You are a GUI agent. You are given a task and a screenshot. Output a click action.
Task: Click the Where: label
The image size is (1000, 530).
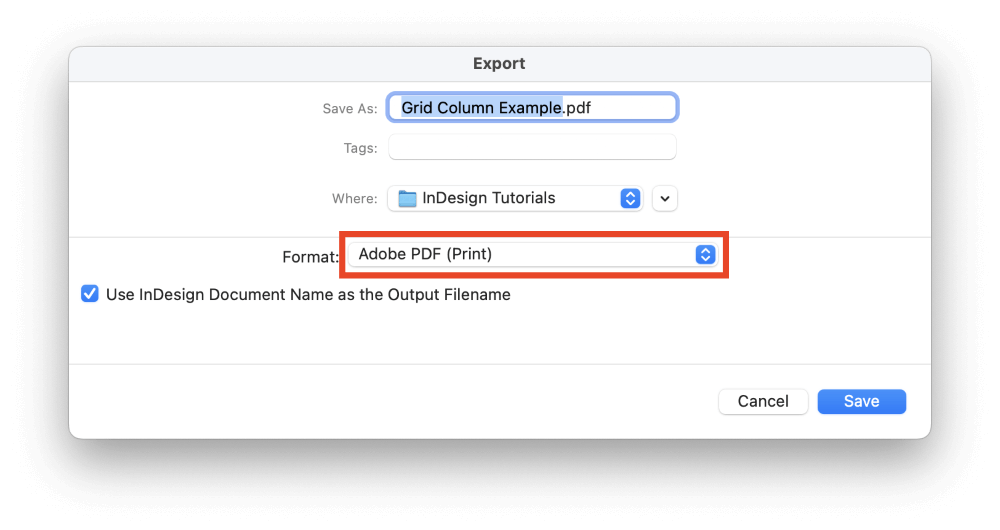(x=355, y=199)
